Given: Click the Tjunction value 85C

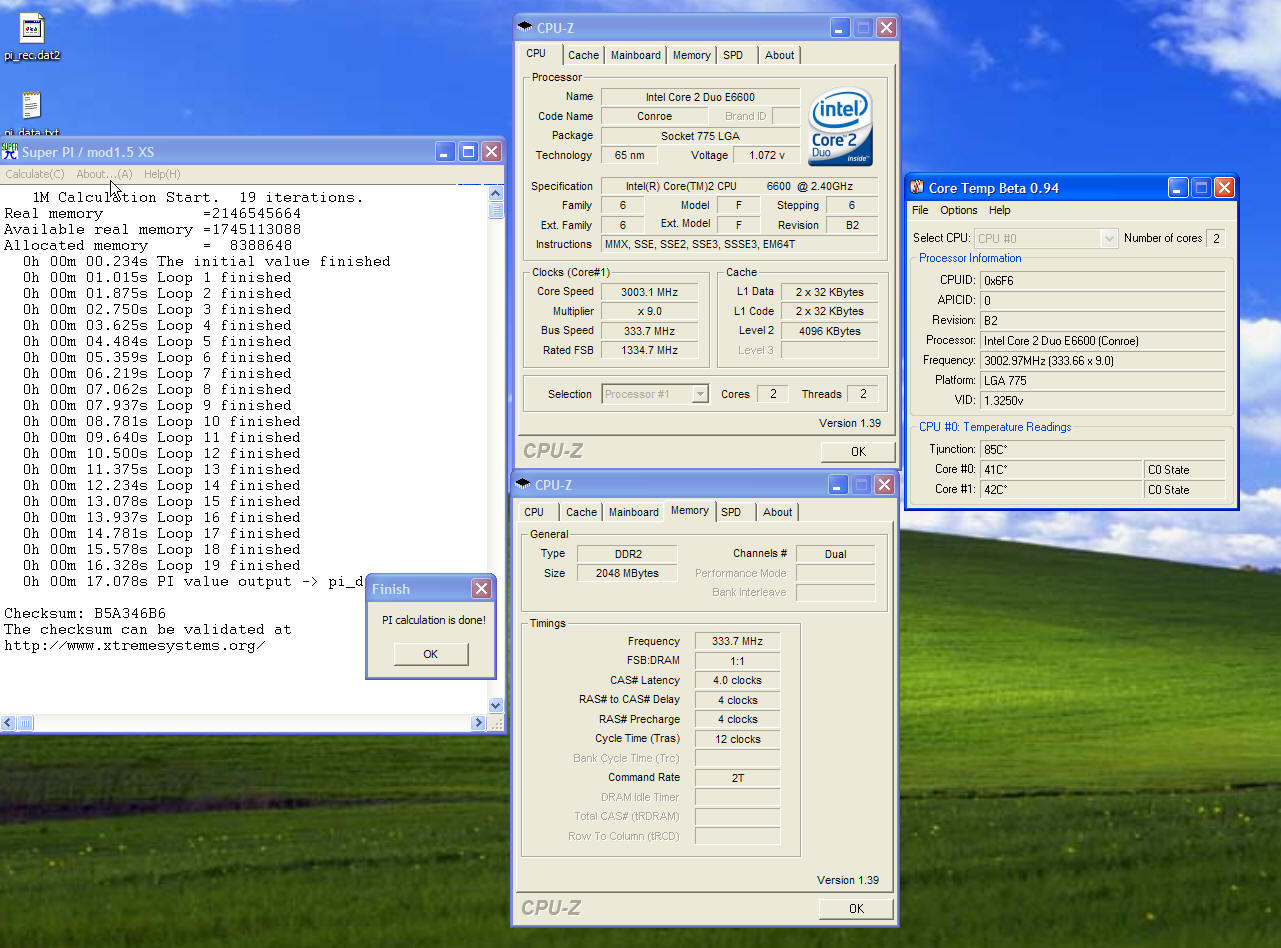Looking at the screenshot, I should click(x=1103, y=450).
